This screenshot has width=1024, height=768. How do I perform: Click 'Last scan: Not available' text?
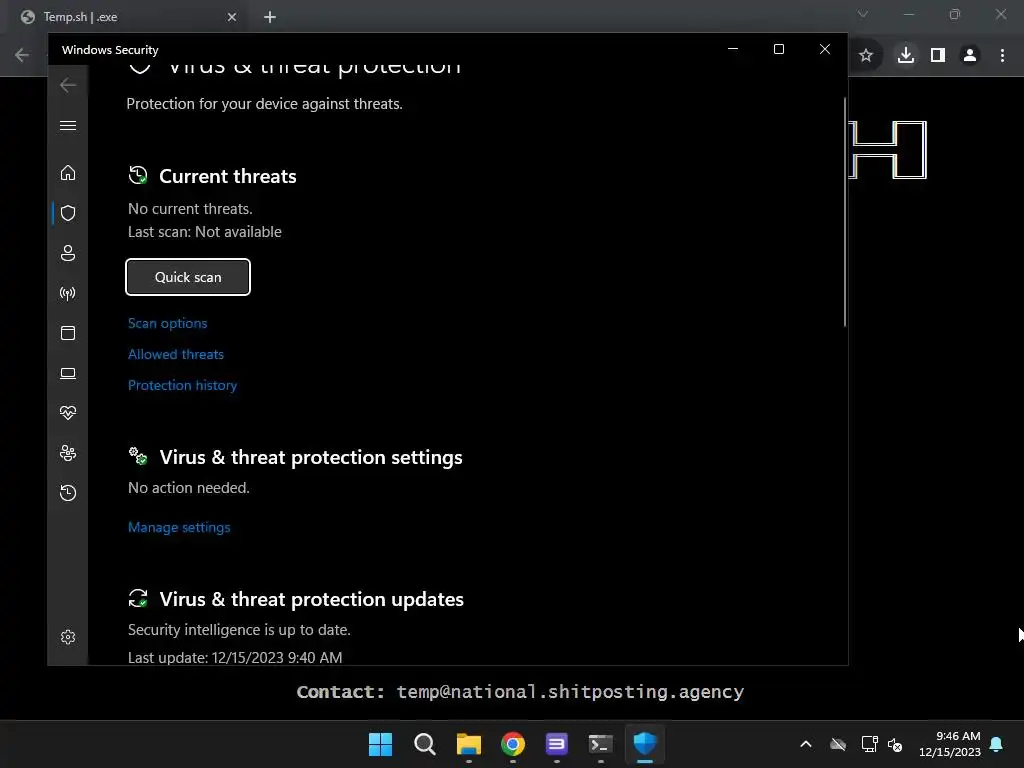(204, 232)
